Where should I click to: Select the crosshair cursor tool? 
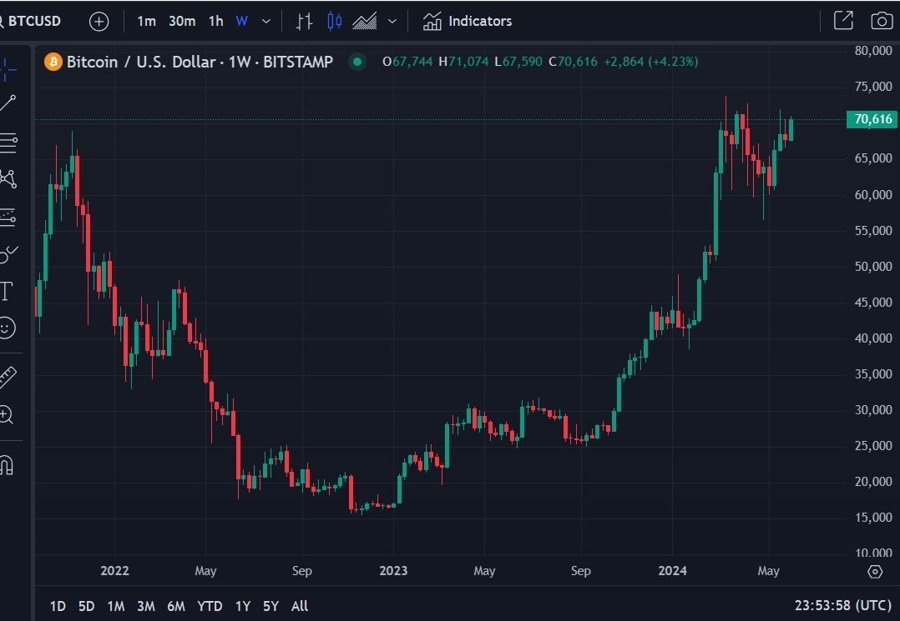[7, 69]
